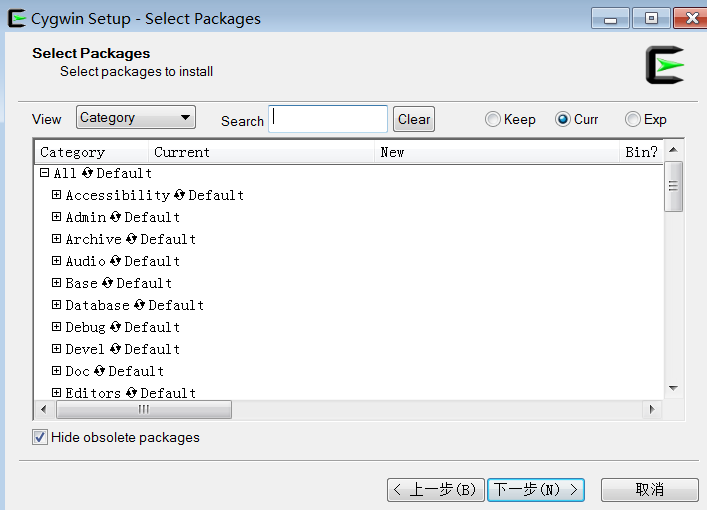
Task: Click the cycle icon beside Editors
Action: pos(132,393)
